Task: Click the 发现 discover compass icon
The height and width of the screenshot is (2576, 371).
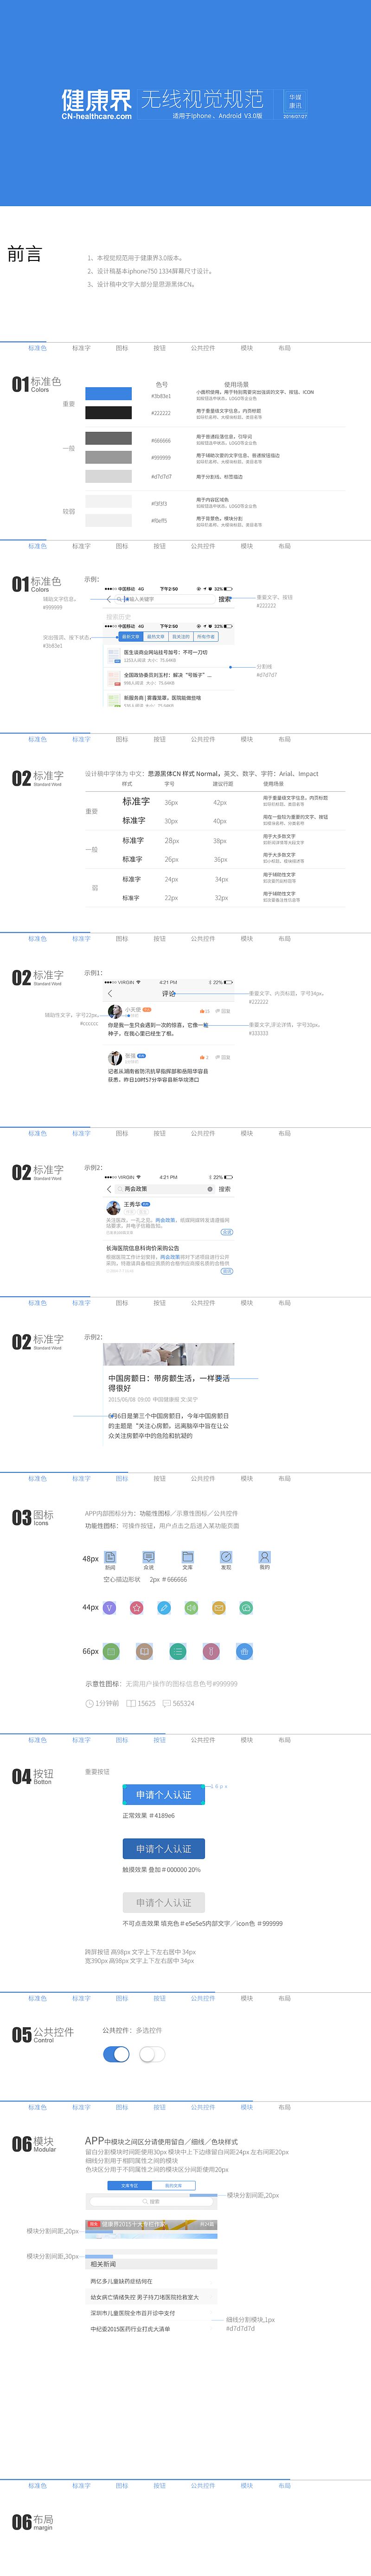Action: [226, 1557]
